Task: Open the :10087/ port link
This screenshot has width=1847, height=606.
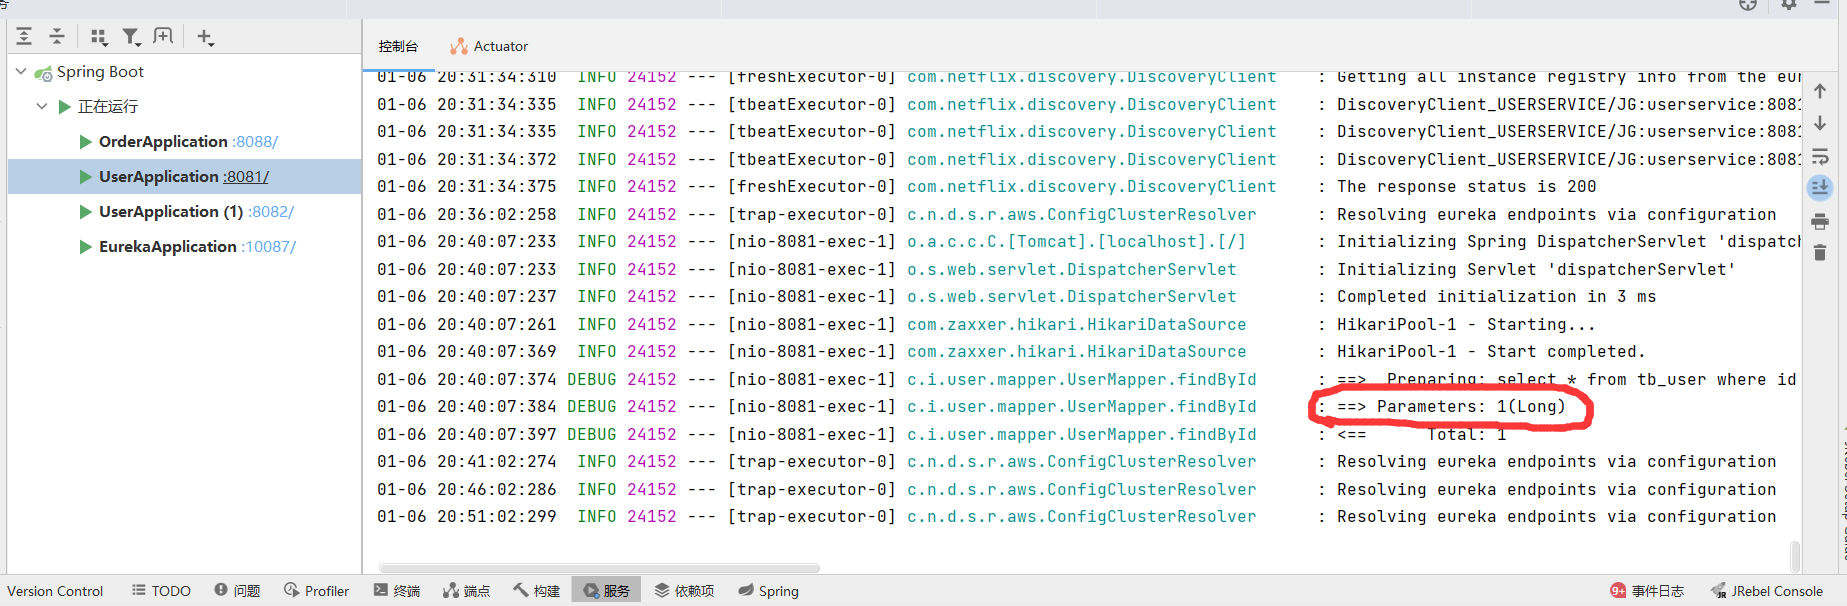Action: pos(269,247)
